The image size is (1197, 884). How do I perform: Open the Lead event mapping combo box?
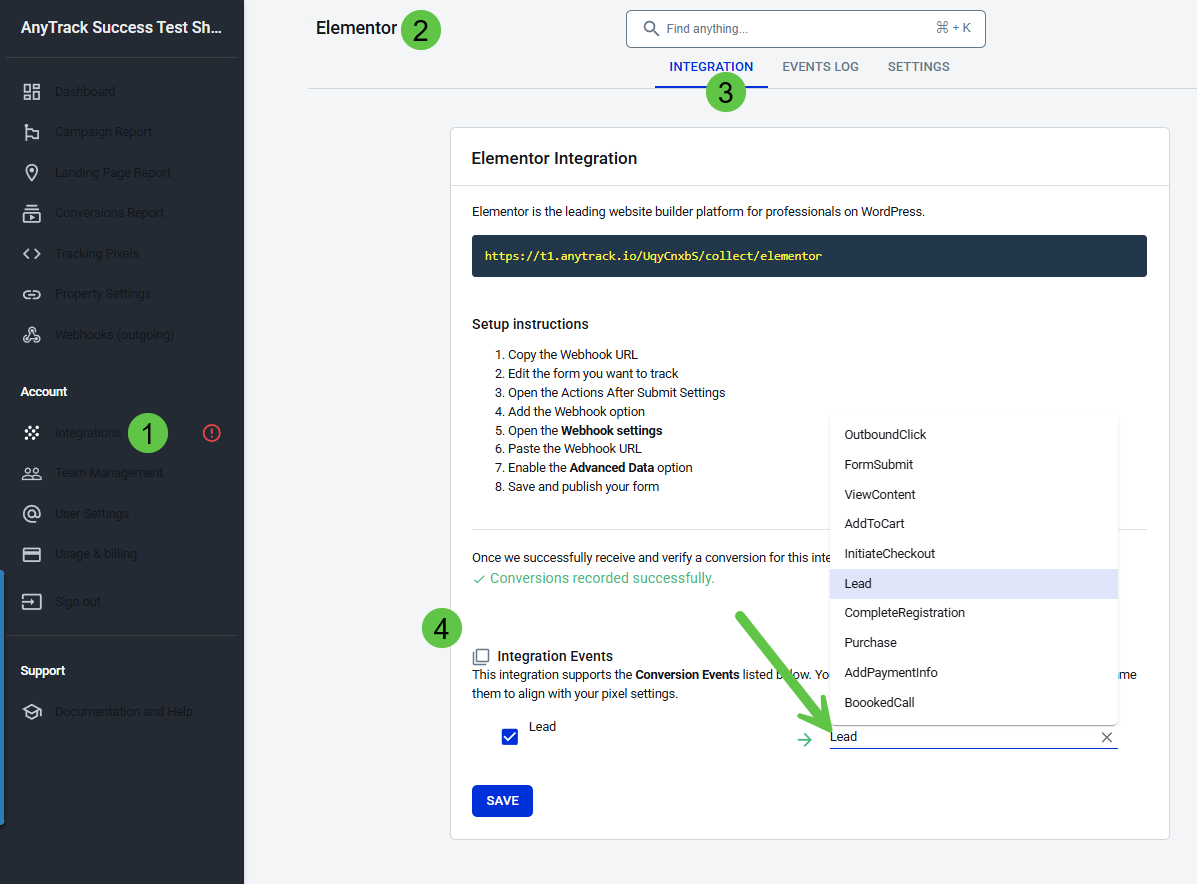[x=973, y=737]
